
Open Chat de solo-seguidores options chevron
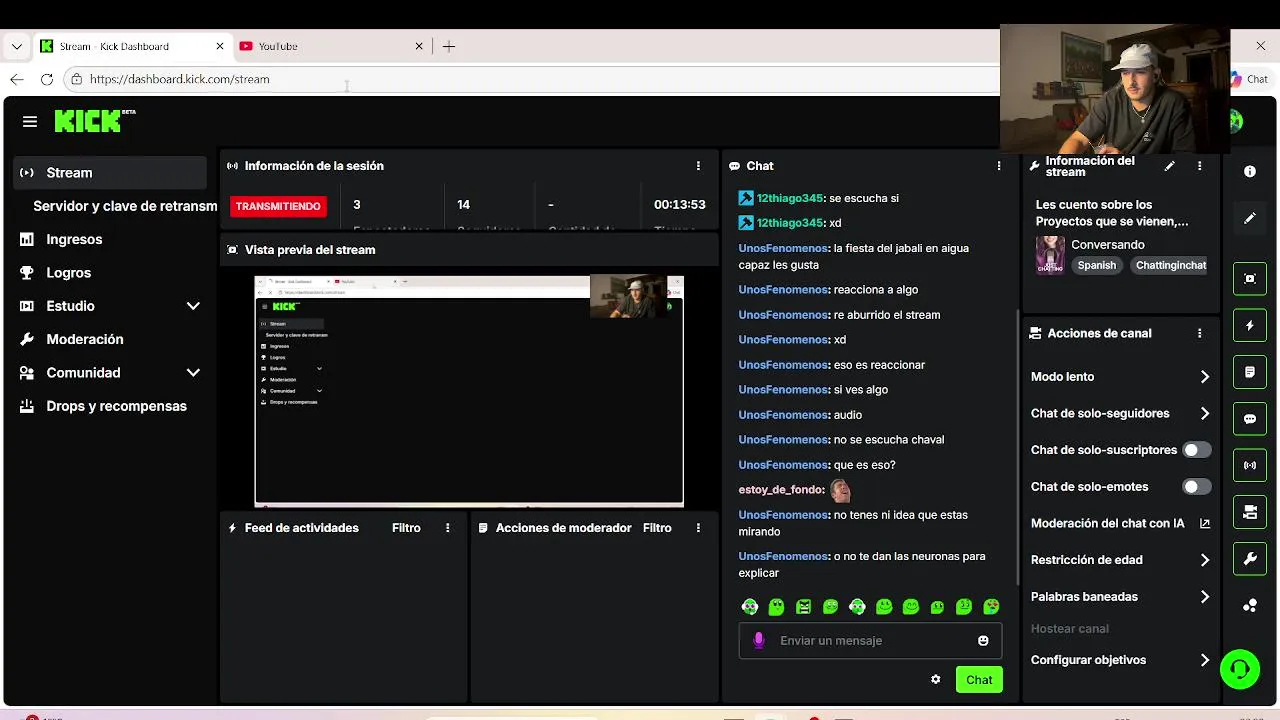coord(1204,414)
